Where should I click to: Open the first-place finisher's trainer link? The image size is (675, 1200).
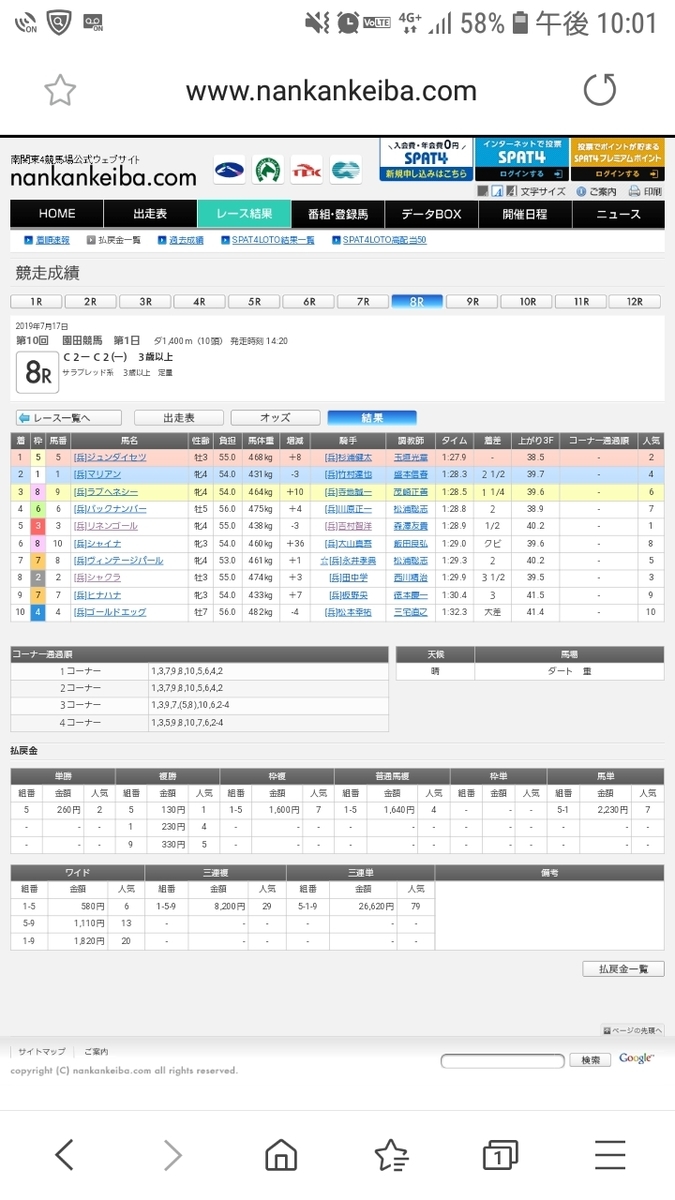(x=409, y=457)
